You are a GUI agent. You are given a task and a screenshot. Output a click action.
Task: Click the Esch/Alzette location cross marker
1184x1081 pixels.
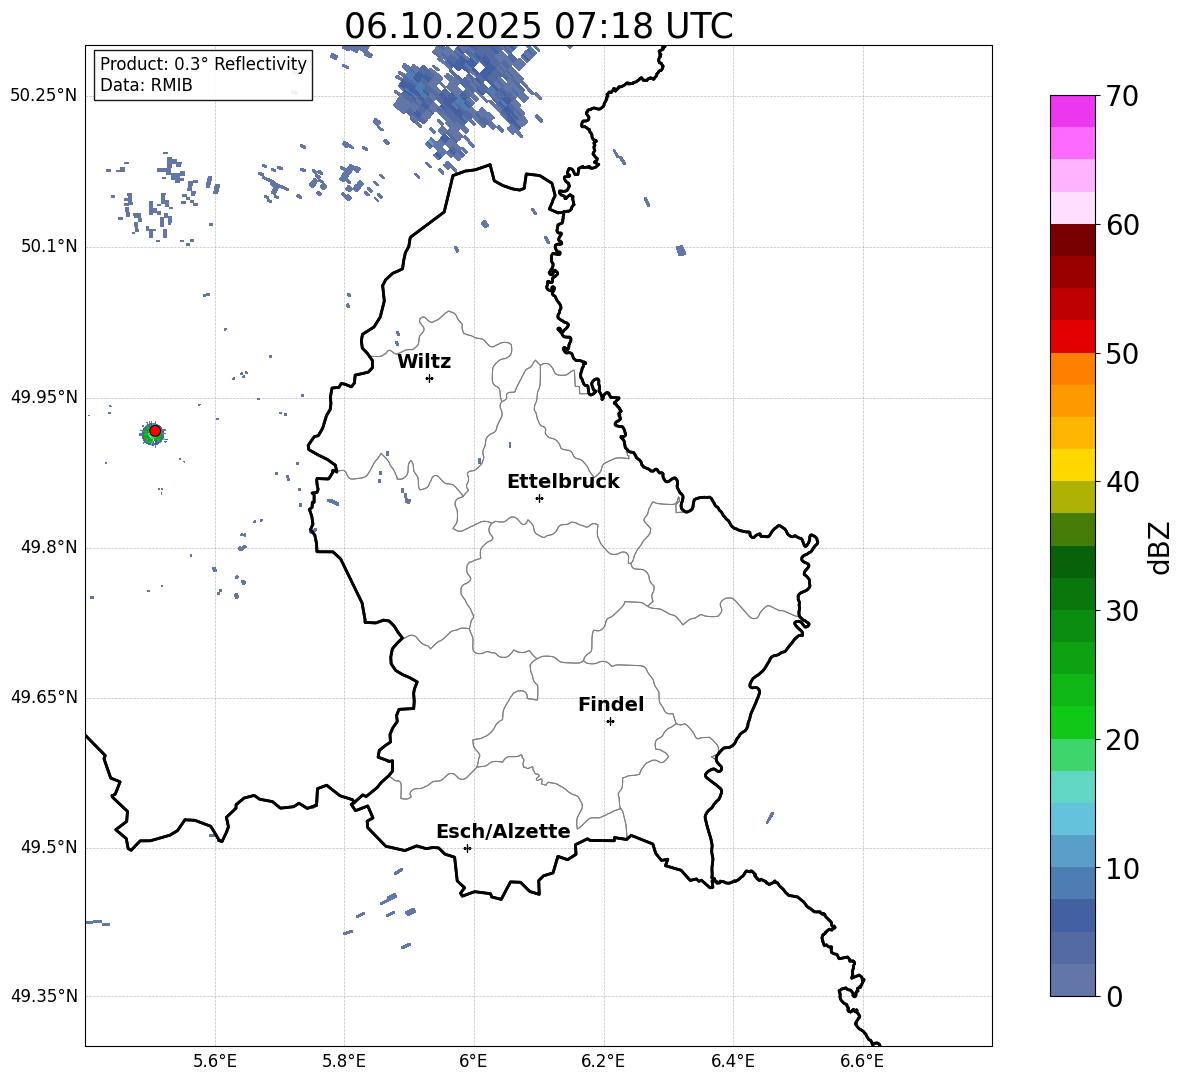coord(467,848)
